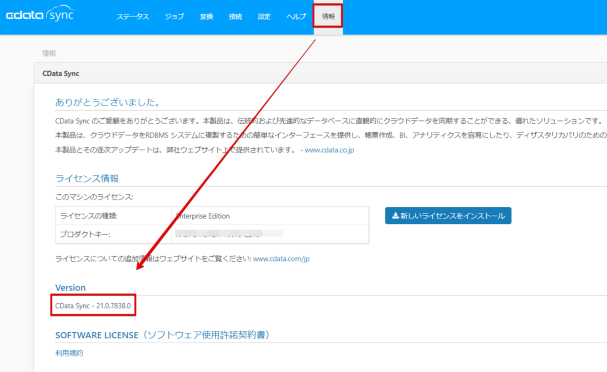Switch to the 変換 tab

point(206,17)
